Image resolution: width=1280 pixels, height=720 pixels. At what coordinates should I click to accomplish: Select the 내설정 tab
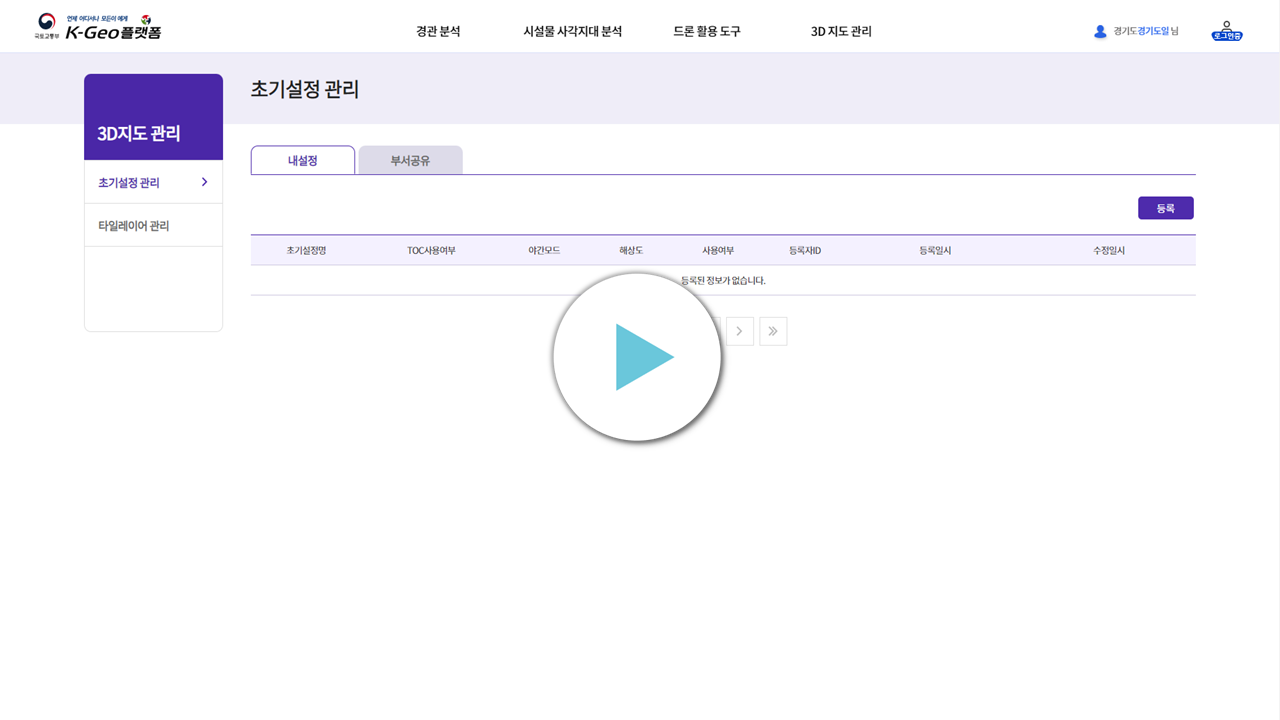303,159
